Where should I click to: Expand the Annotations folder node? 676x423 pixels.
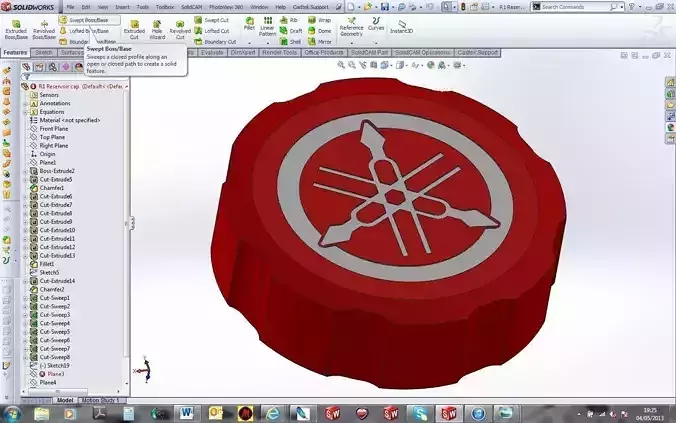coord(25,103)
